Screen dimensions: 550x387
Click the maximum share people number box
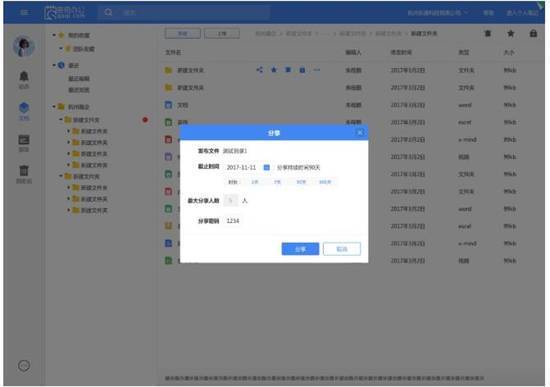(x=230, y=200)
